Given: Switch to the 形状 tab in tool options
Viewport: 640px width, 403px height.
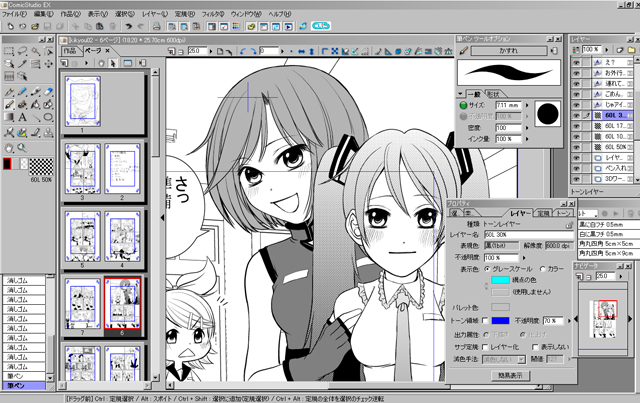Looking at the screenshot, I should [x=493, y=94].
